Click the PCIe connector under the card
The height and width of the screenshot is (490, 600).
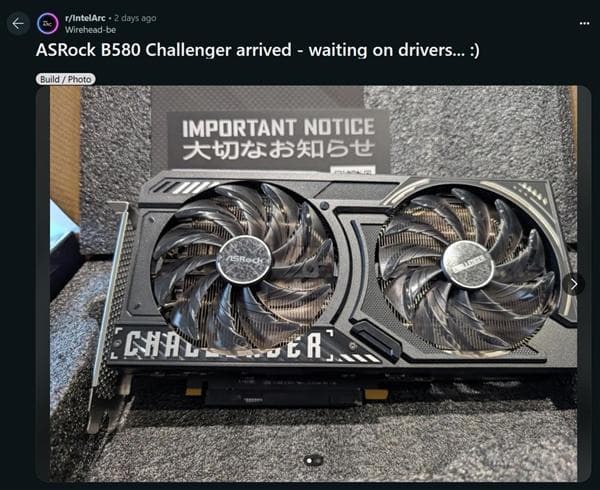click(283, 394)
